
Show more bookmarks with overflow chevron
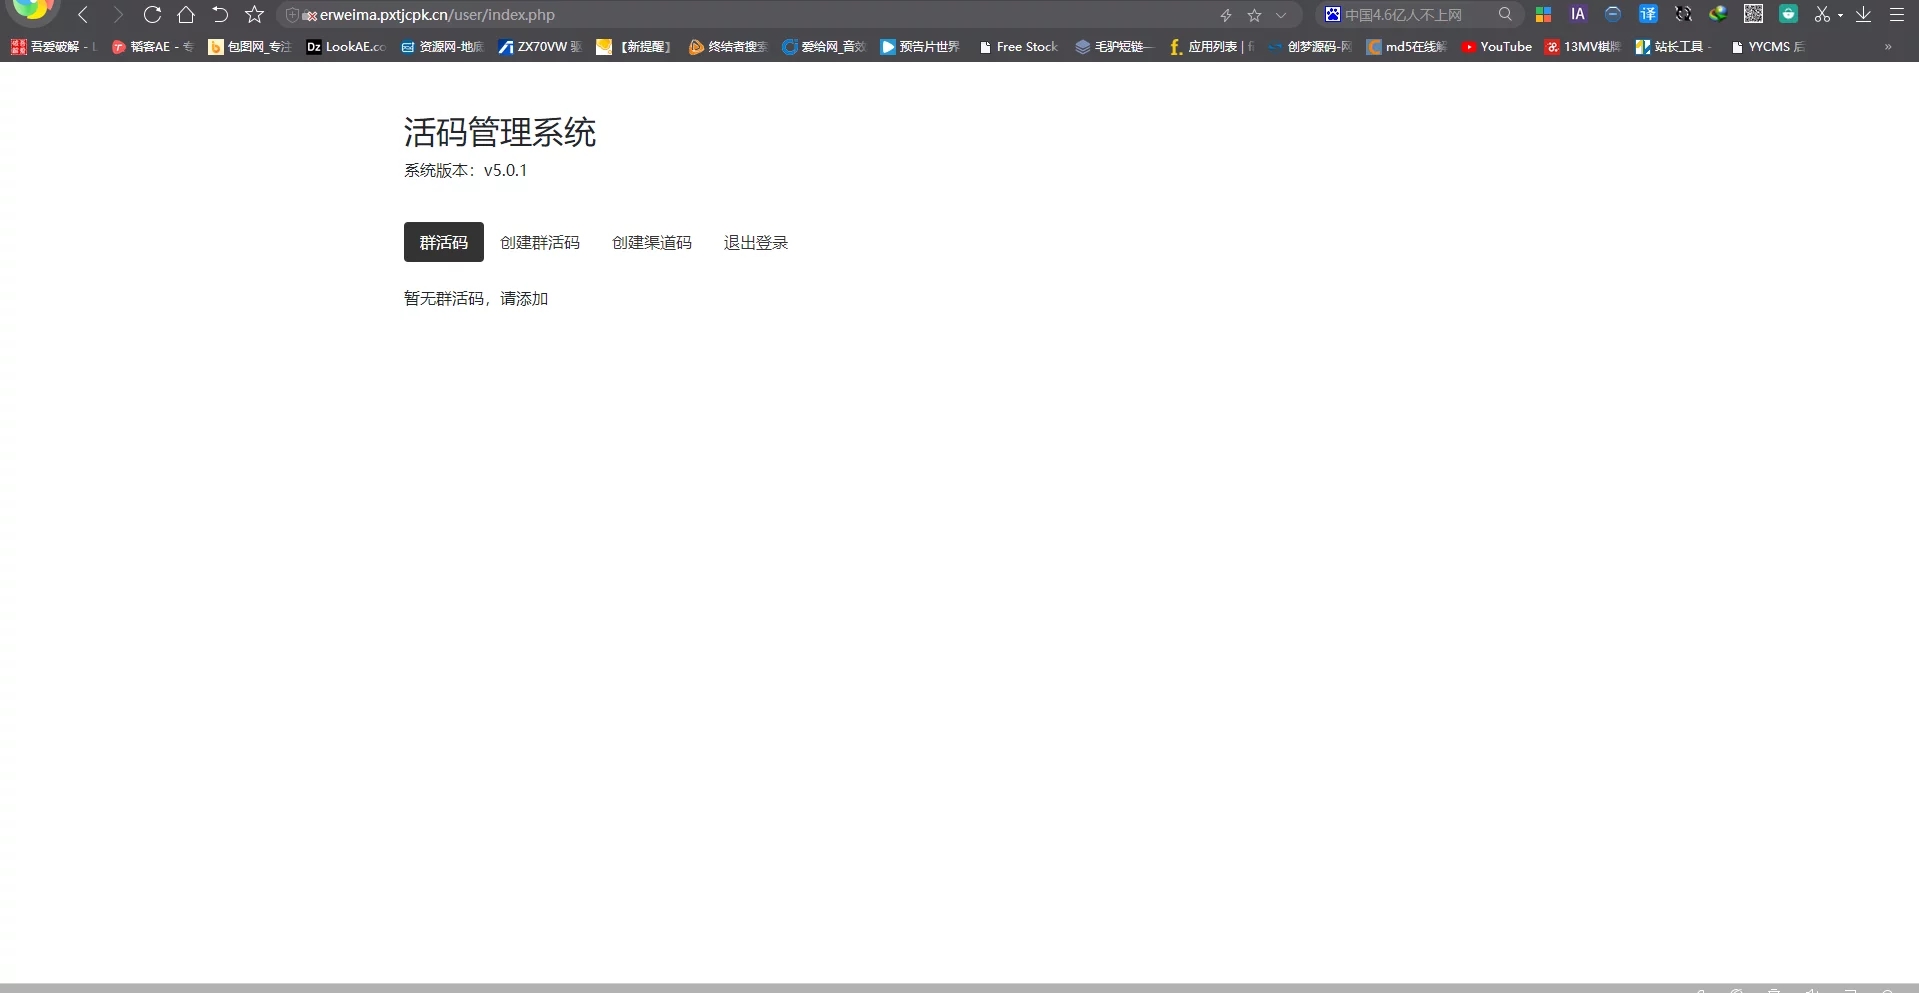point(1887,47)
